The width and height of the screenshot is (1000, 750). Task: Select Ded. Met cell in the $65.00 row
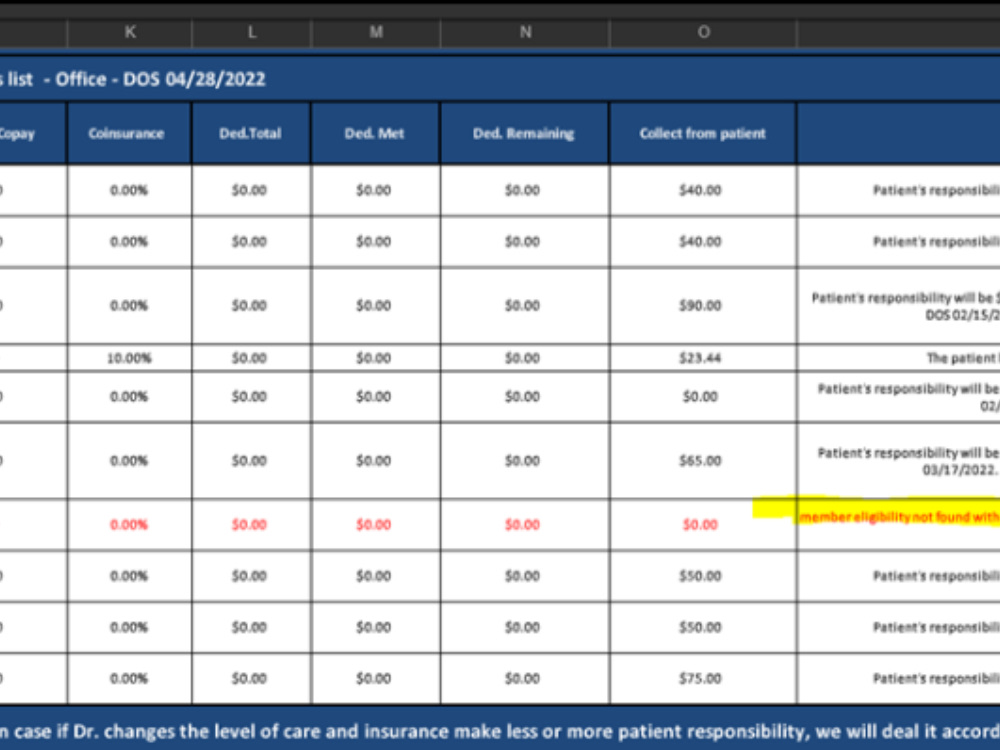(376, 460)
